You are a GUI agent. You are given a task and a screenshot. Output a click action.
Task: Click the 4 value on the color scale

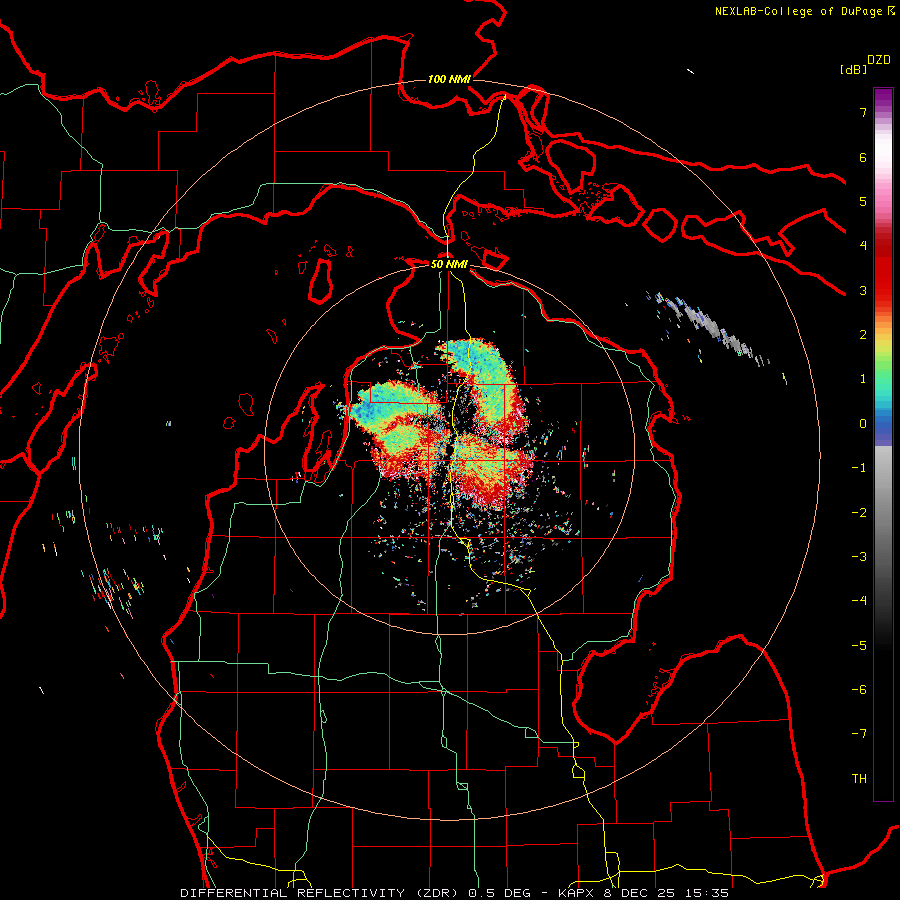point(863,246)
